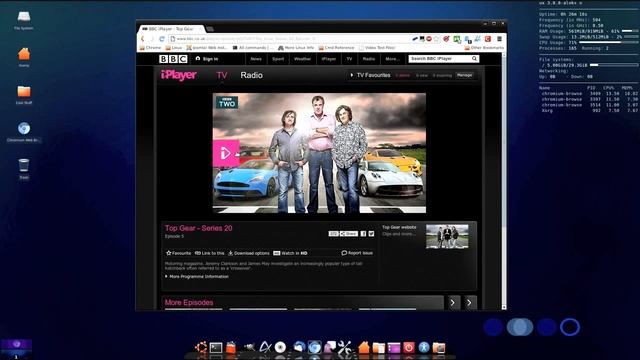Open News in the BBC navigation bar

point(256,59)
